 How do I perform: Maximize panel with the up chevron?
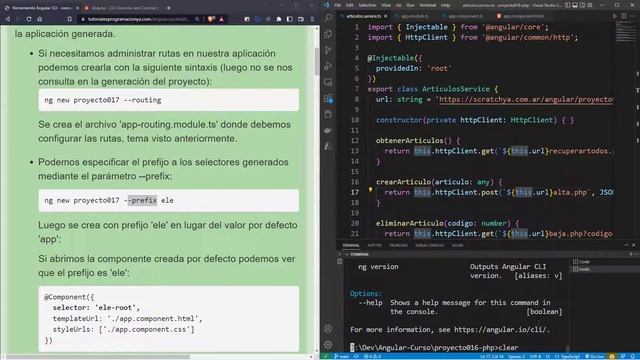(x=626, y=245)
